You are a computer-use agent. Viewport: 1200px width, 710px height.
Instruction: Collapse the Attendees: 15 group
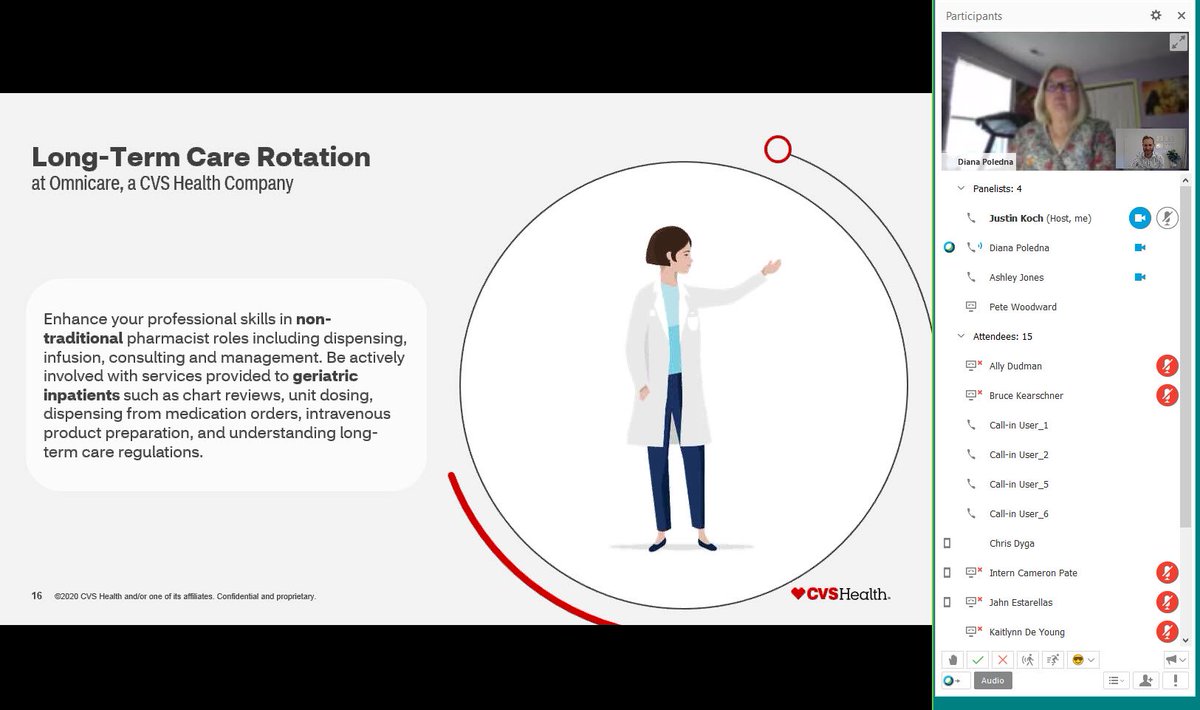point(961,336)
